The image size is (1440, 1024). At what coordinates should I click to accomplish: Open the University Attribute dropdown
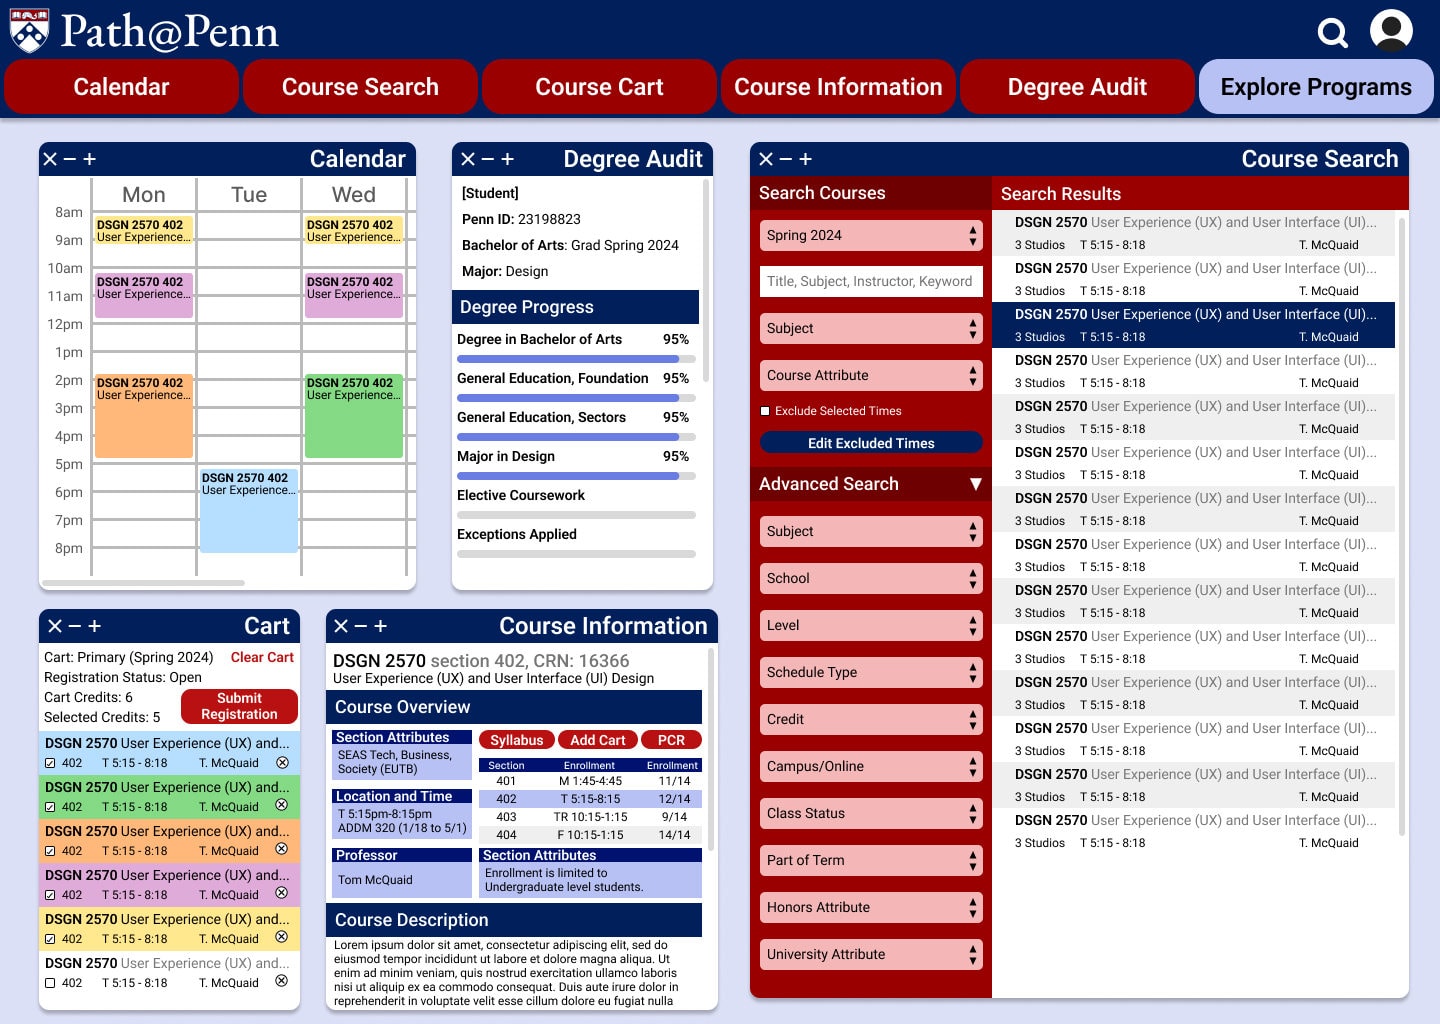click(x=871, y=954)
